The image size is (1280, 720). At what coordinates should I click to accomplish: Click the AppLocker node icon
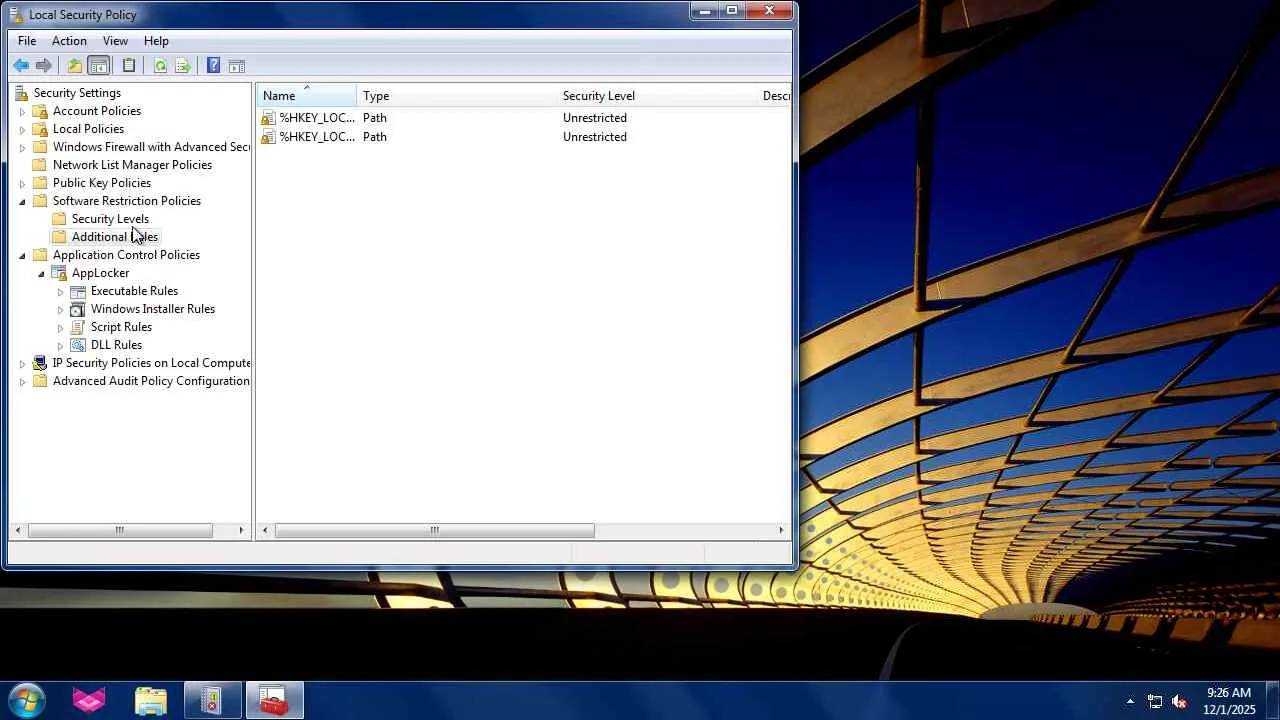click(x=59, y=273)
